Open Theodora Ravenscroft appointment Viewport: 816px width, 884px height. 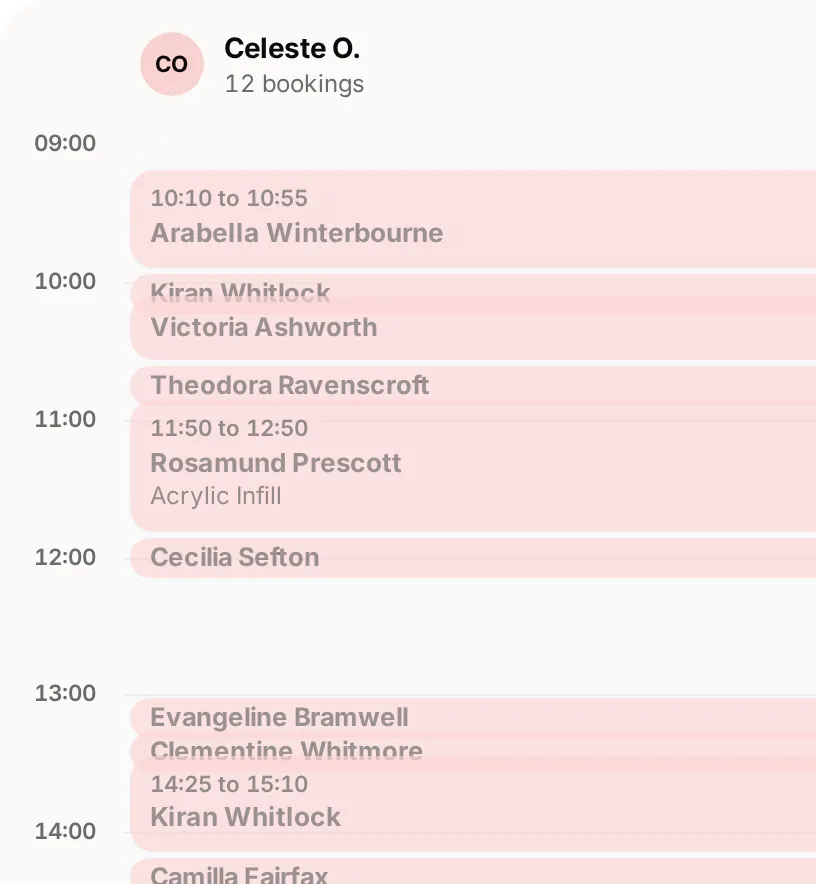(473, 385)
